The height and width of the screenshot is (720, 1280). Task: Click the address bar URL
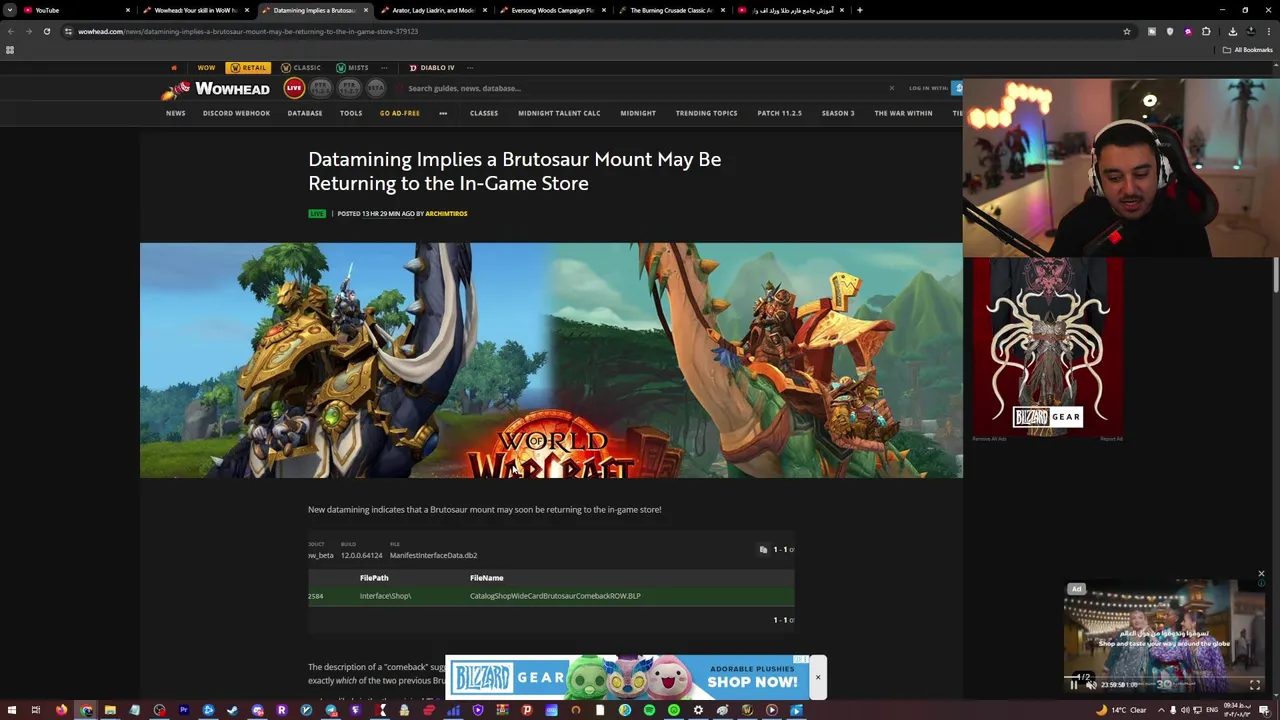click(248, 31)
